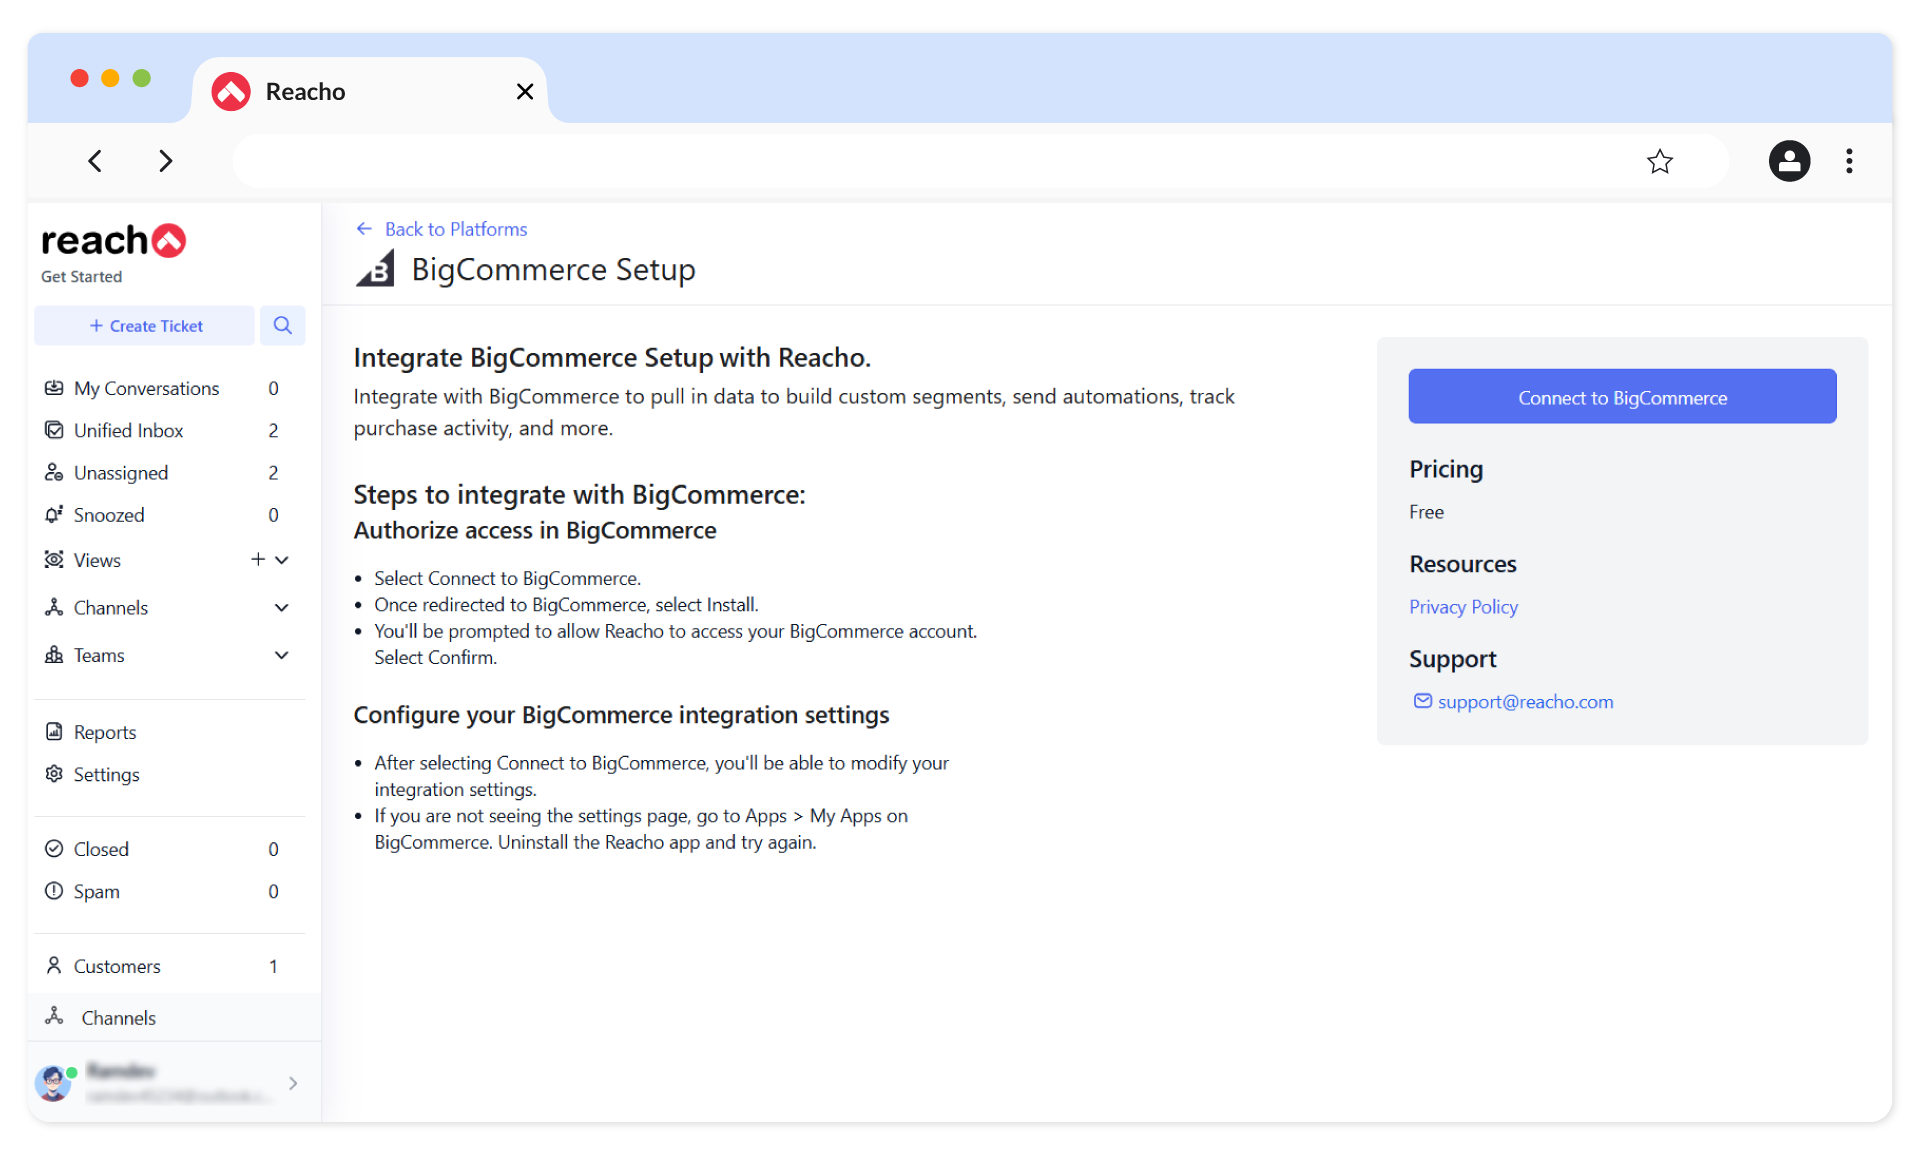Click the browser address bar
This screenshot has width=1920, height=1149.
930,161
